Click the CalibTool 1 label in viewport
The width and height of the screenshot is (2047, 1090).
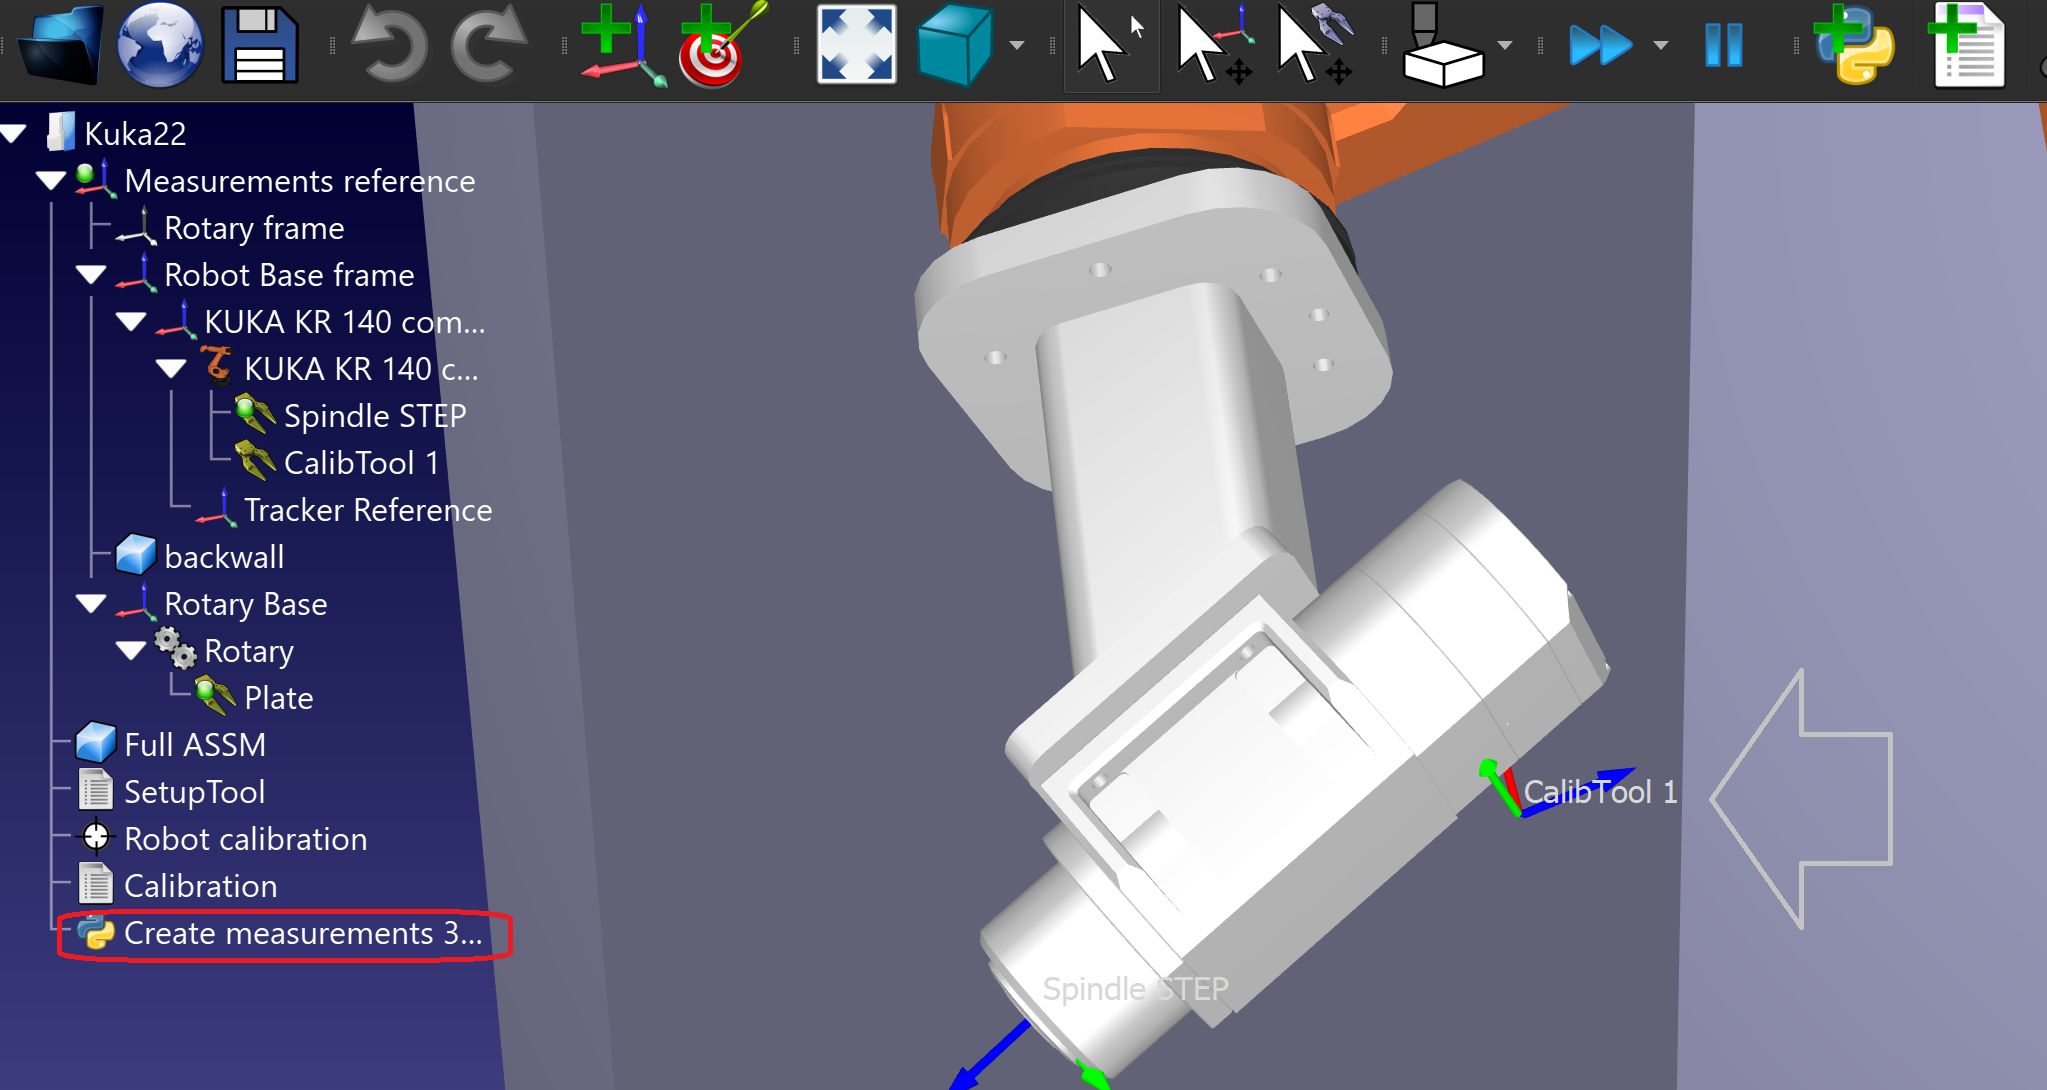point(1599,792)
